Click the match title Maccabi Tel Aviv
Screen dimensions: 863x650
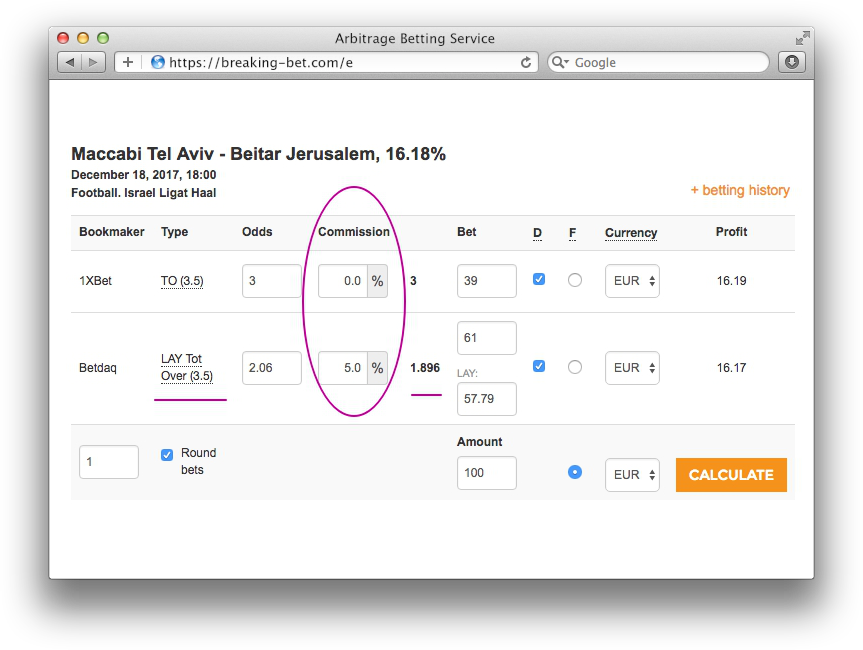258,154
